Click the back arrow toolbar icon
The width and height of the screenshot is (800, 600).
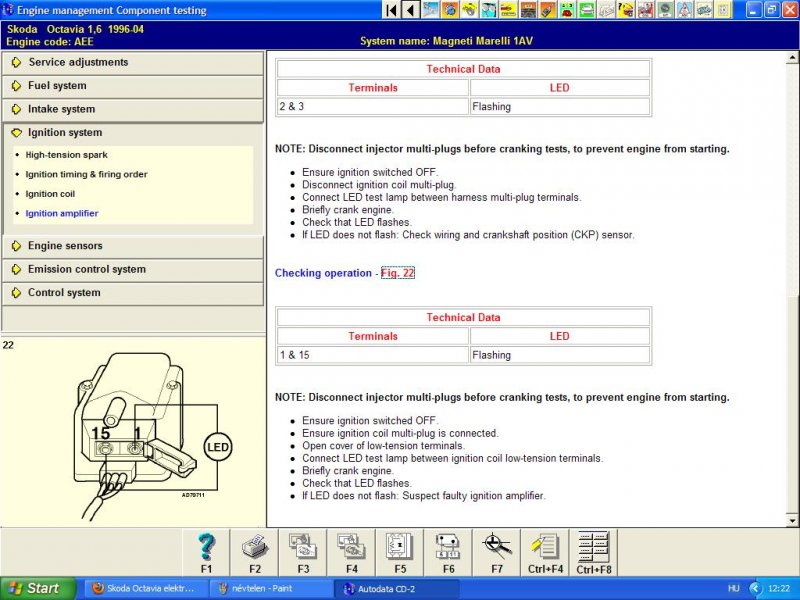coord(411,10)
